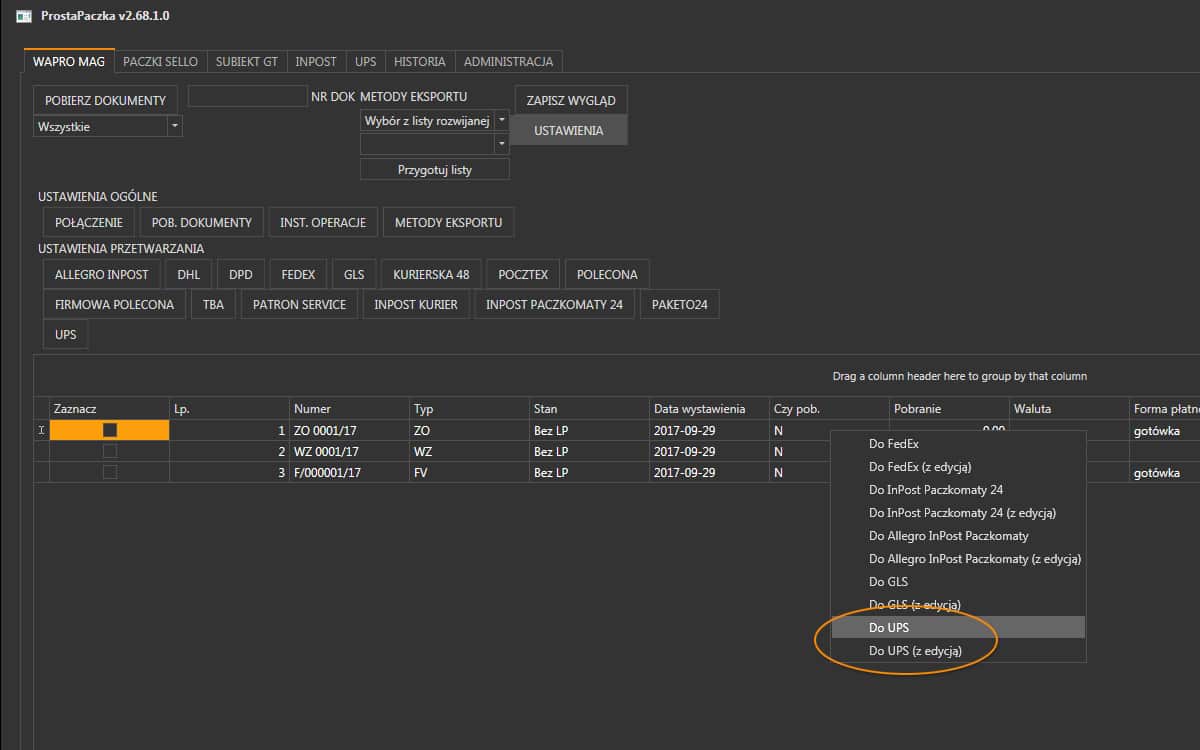Choose 'Do UPS (z edycją)' menu entry
This screenshot has height=750, width=1200.
tap(958, 650)
